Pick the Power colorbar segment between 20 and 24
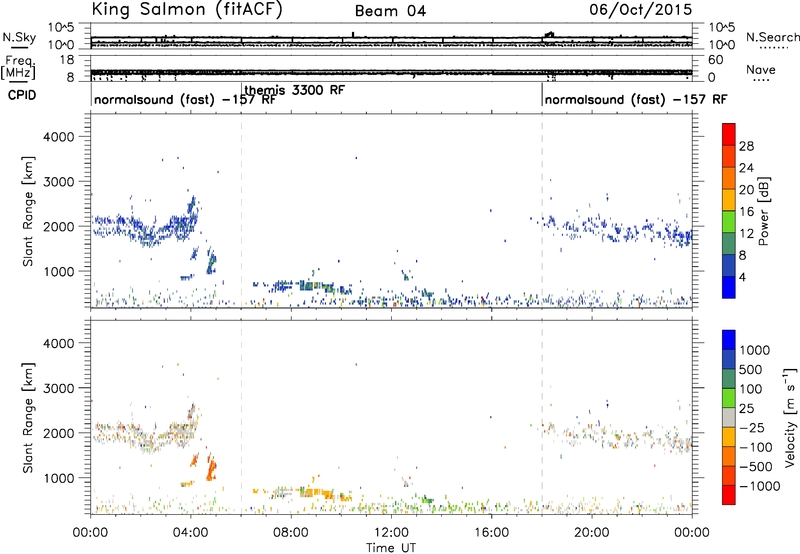 click(729, 178)
